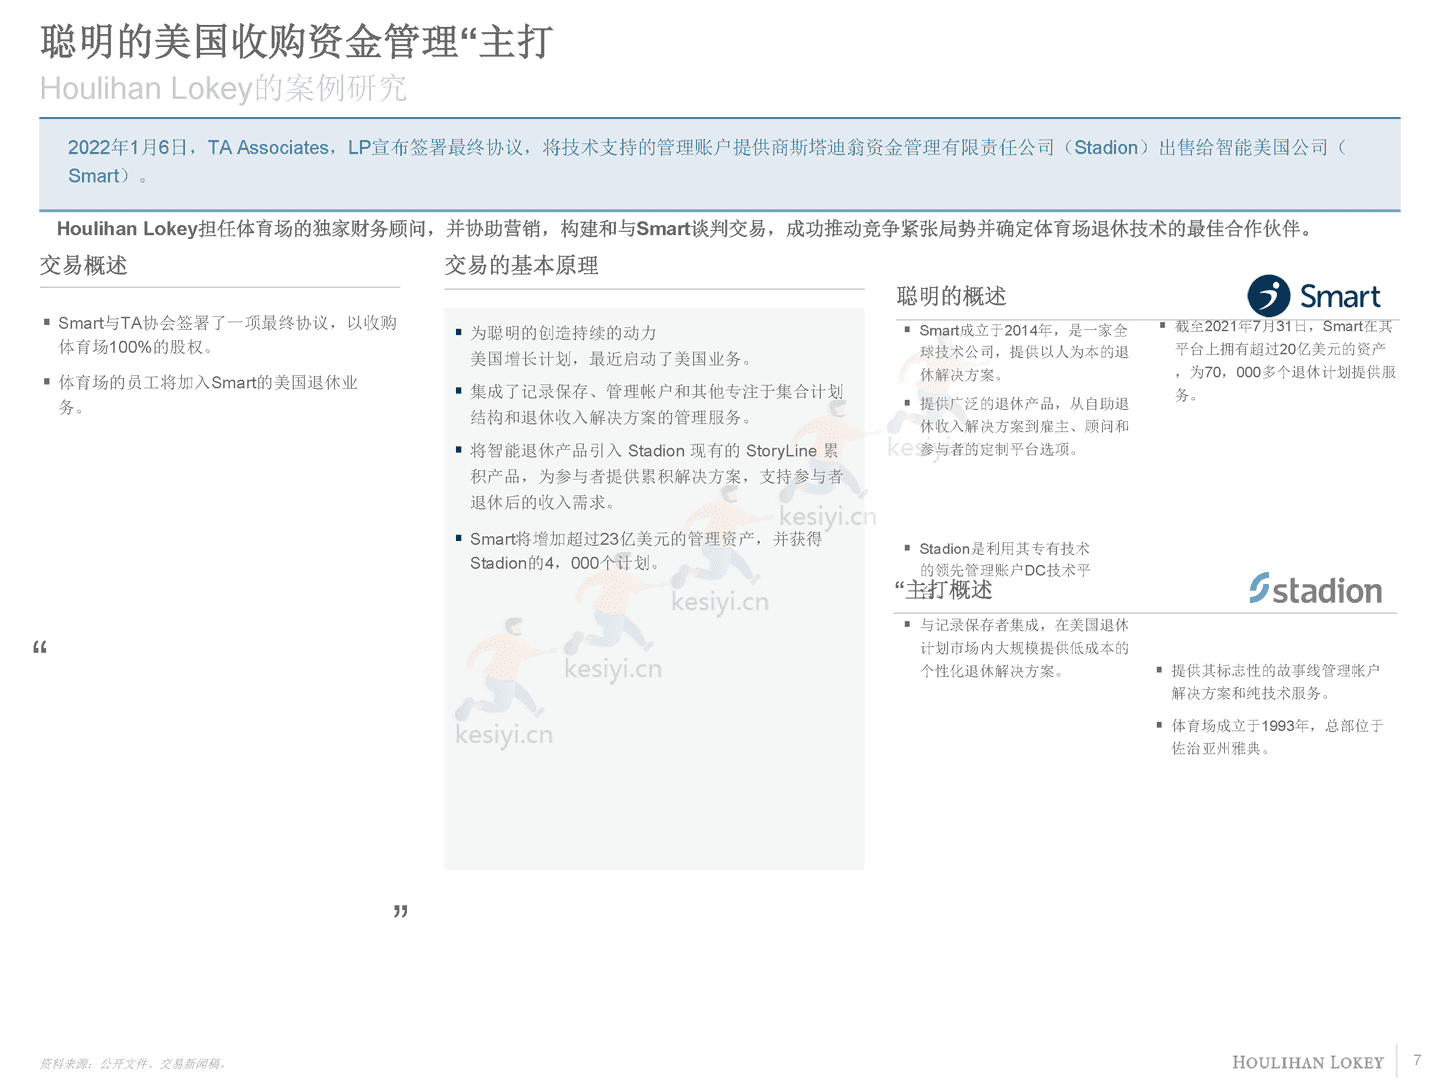Click the announcement text starting '2022年1月6日'
1440x1080 pixels.
click(708, 161)
